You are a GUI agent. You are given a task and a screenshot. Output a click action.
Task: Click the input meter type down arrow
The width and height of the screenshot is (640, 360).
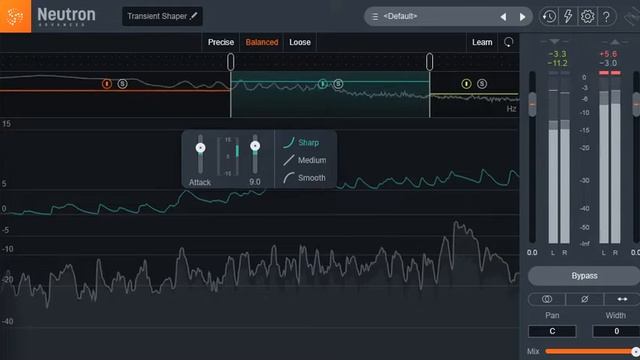point(554,42)
